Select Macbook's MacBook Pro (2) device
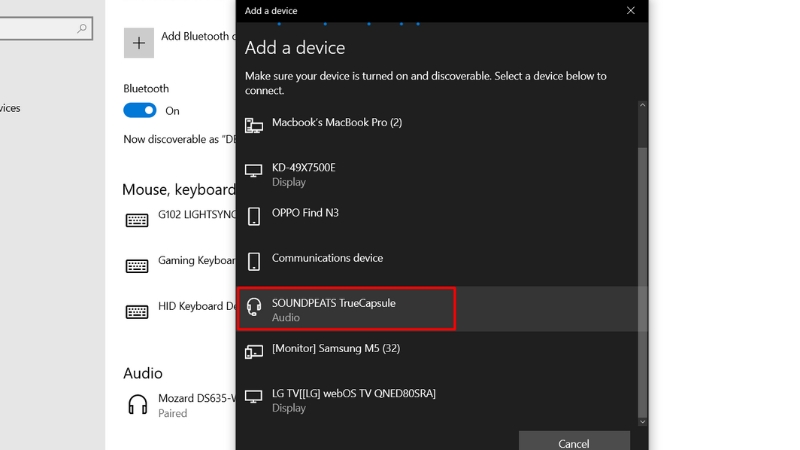 point(437,128)
